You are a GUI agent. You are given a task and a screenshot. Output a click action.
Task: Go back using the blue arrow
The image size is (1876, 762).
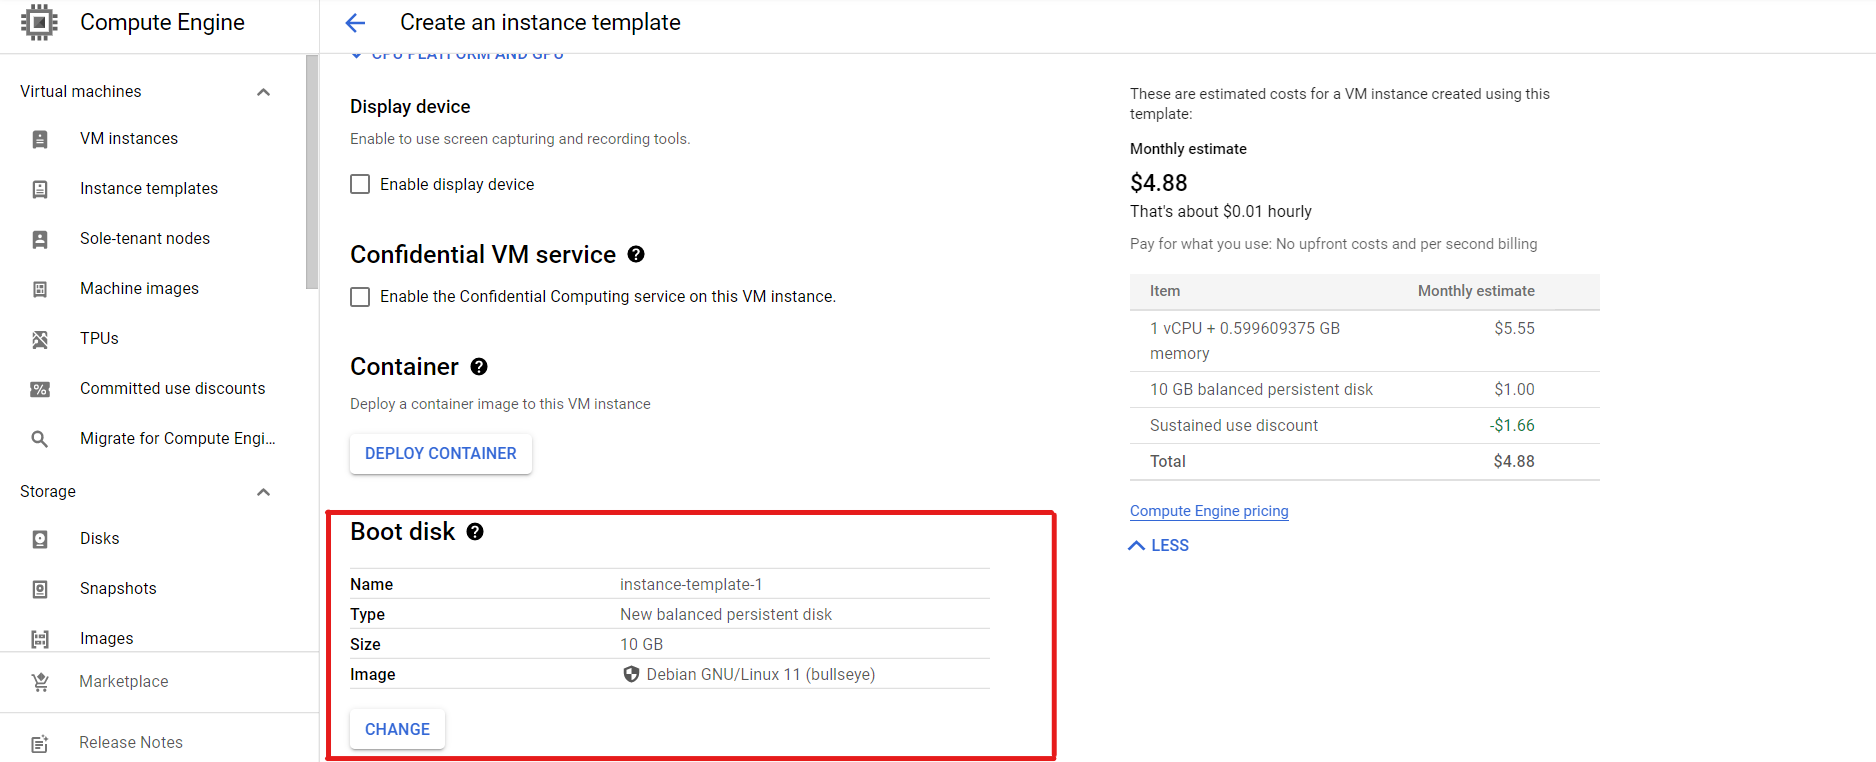point(355,22)
